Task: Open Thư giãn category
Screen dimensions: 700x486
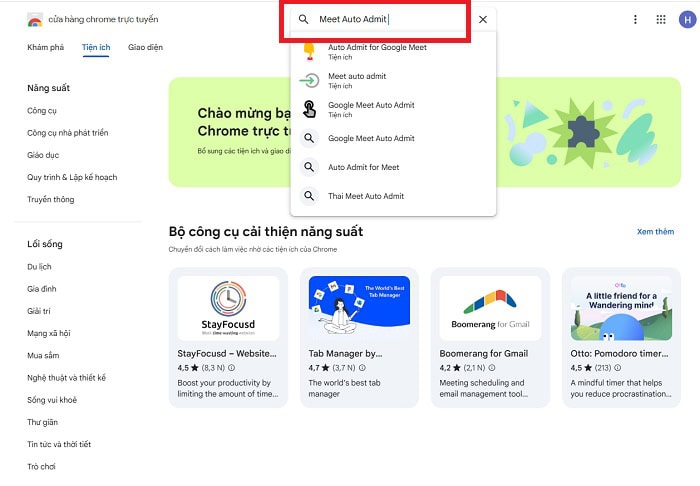Action: [x=42, y=422]
